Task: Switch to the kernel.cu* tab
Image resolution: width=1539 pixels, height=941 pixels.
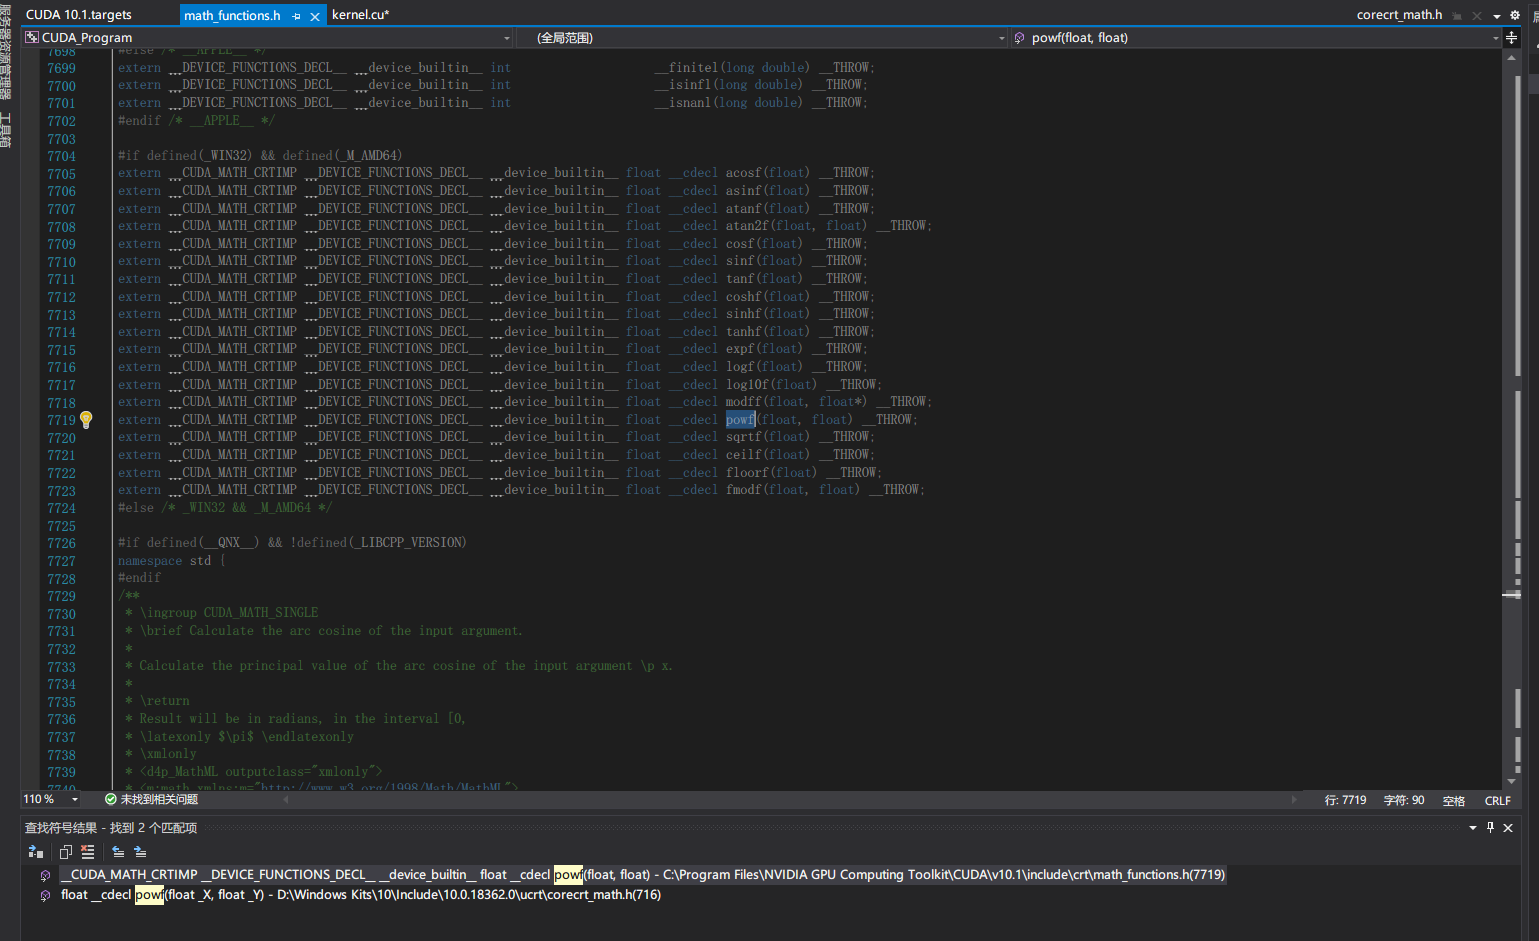Action: coord(360,15)
